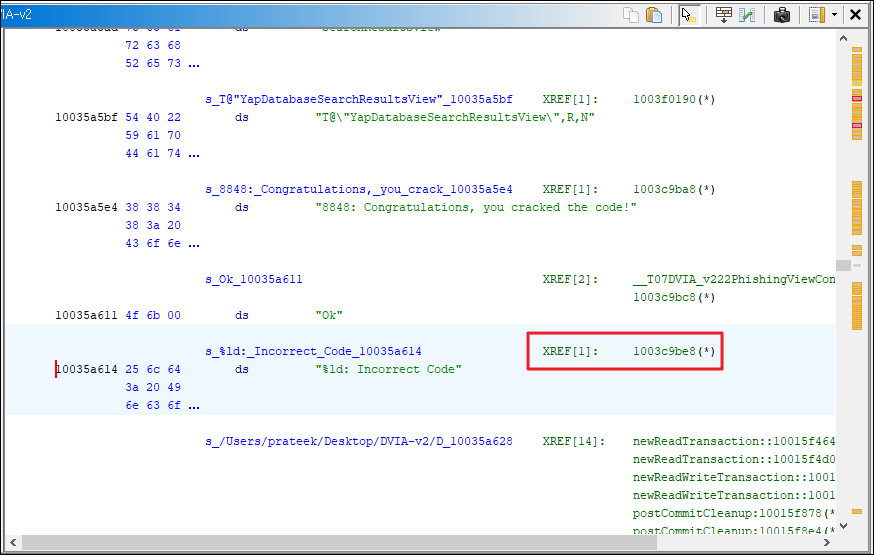
Task: Click the vertical scrollbar thumb
Action: click(x=843, y=265)
